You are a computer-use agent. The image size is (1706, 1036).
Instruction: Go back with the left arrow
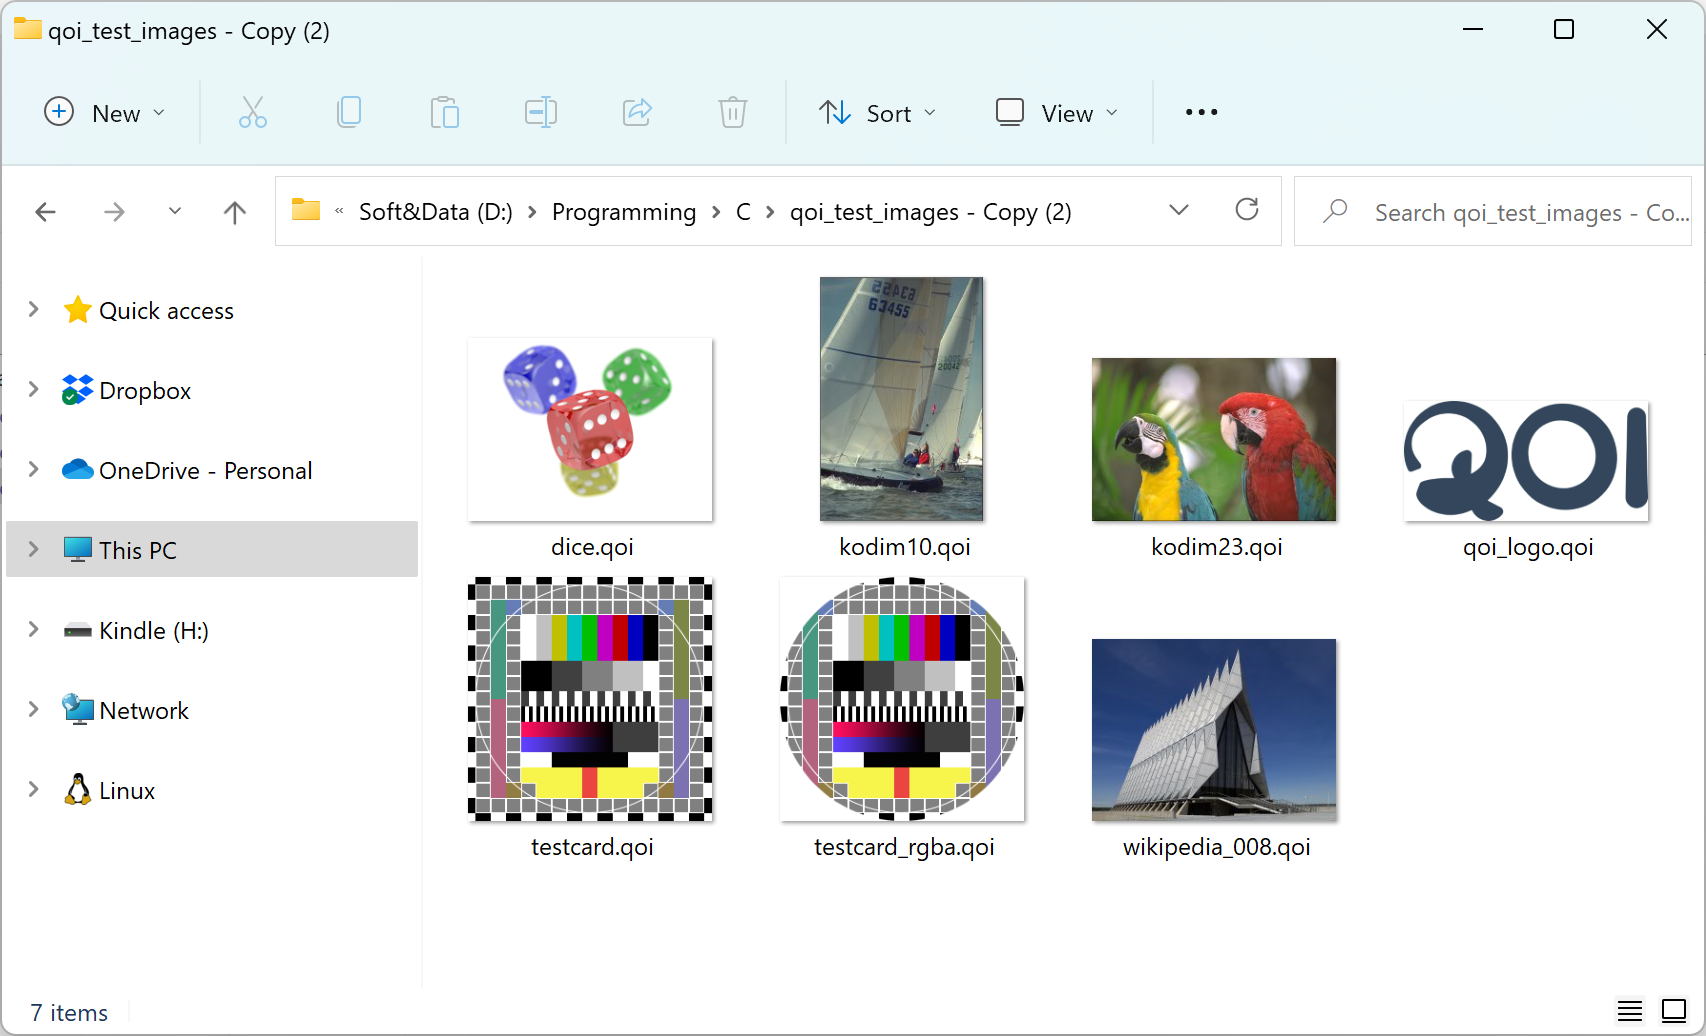click(45, 212)
